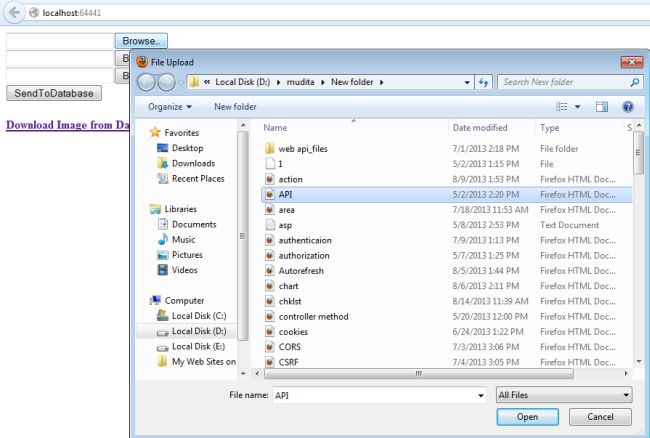Screen dimensions: 650x438
Task: Sort by the Date modified column header
Action: coord(480,128)
